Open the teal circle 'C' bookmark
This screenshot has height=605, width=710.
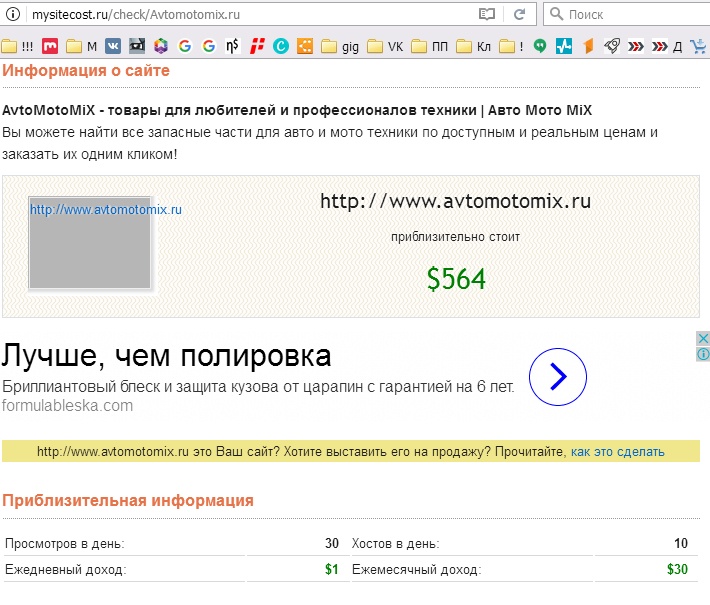(281, 46)
